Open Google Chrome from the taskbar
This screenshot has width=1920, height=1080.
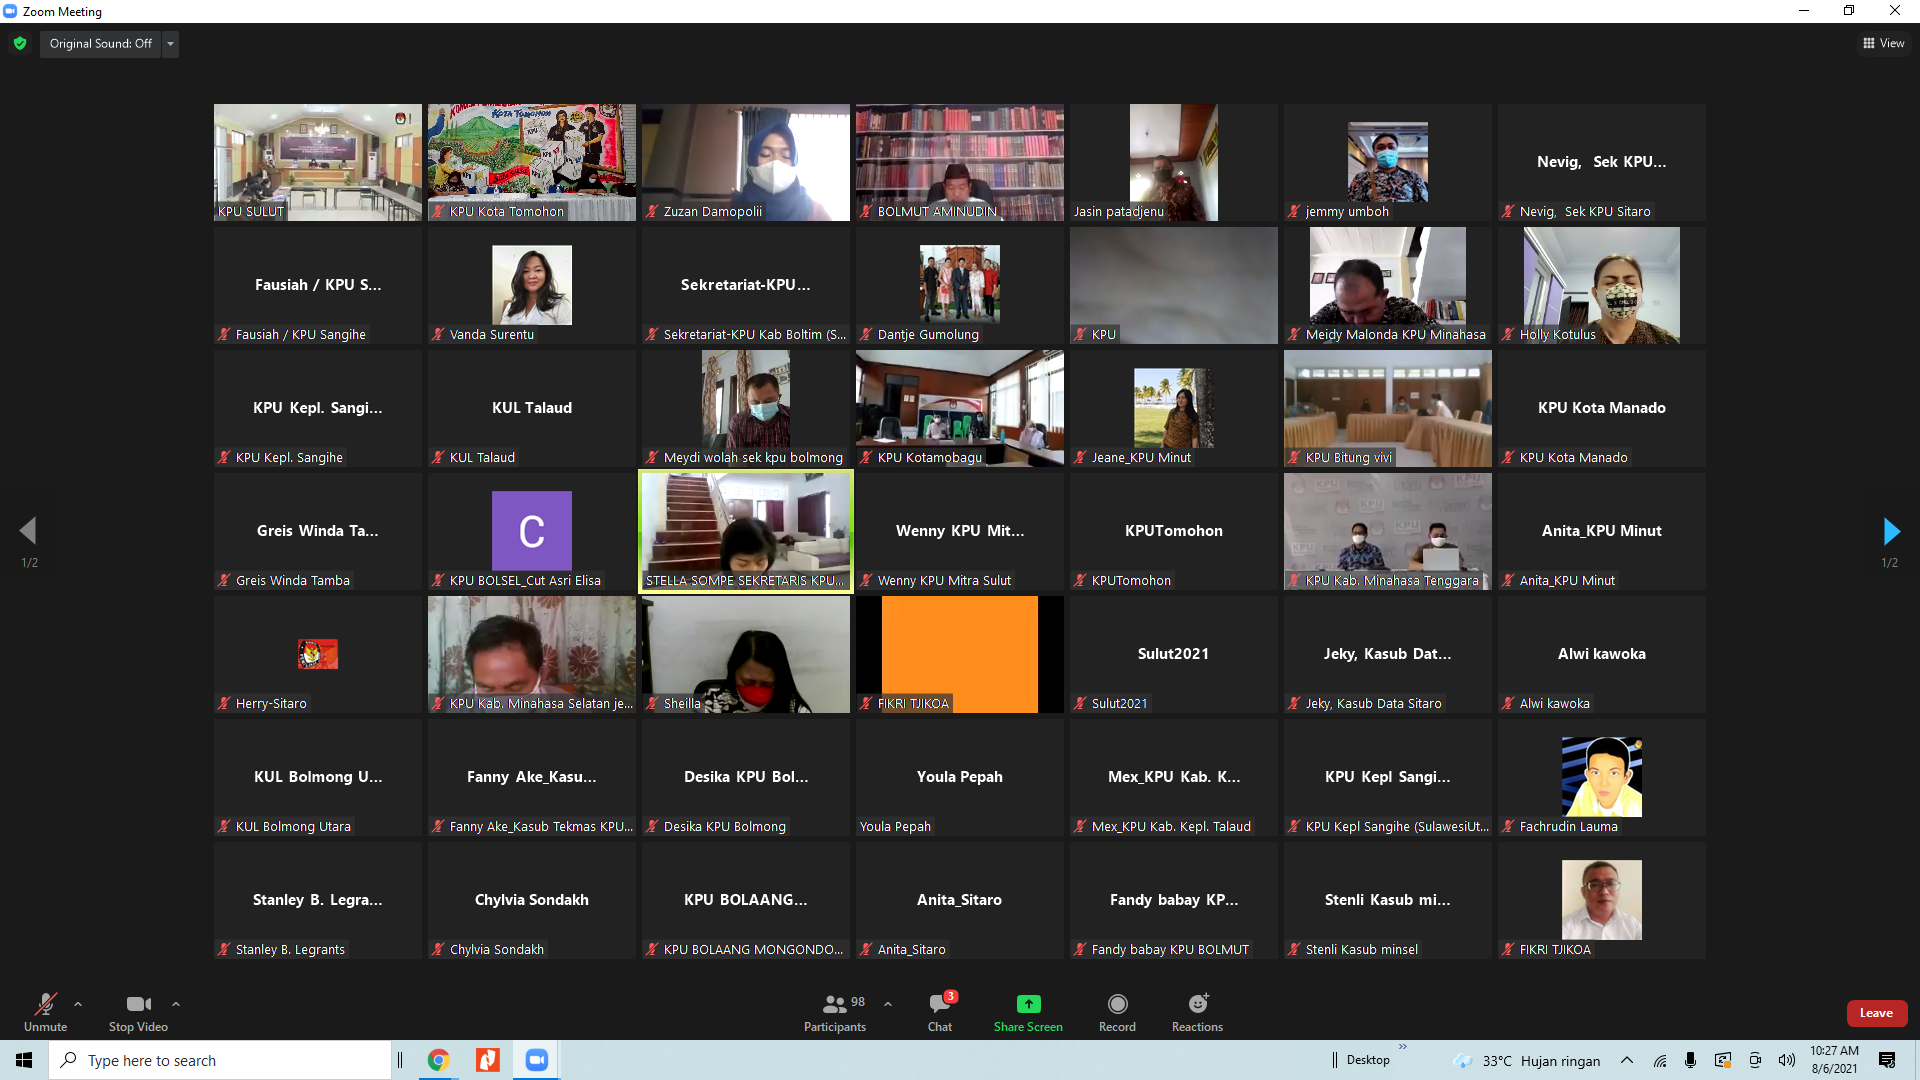438,1060
